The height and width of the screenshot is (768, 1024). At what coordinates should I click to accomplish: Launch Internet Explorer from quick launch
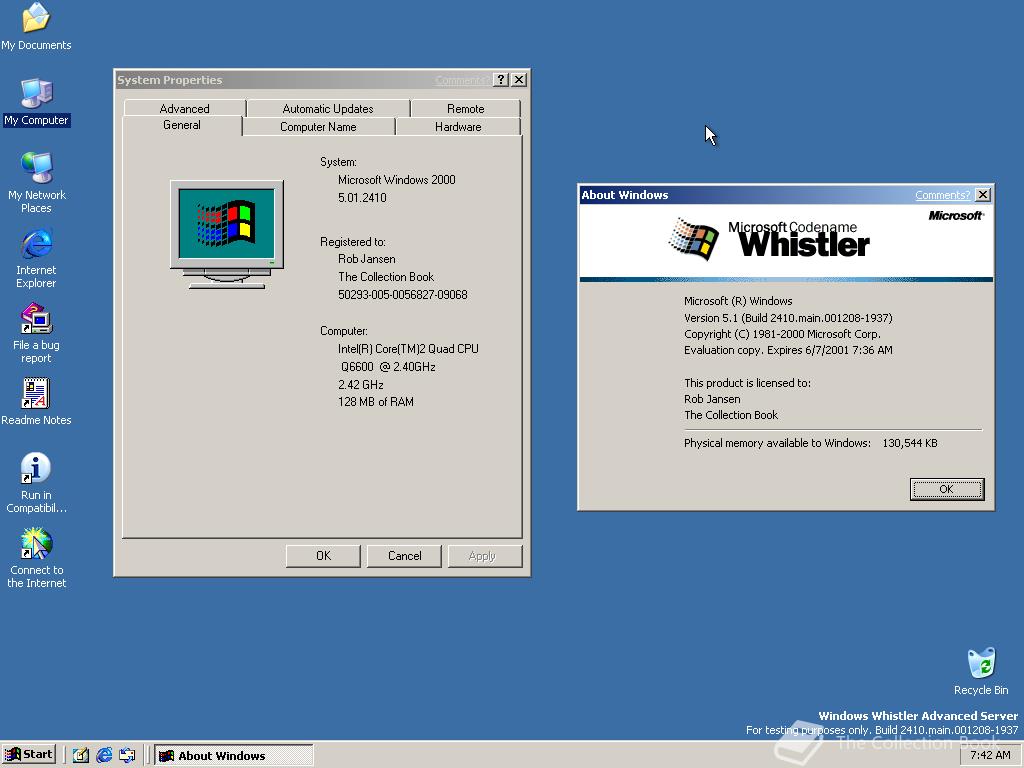coord(104,755)
